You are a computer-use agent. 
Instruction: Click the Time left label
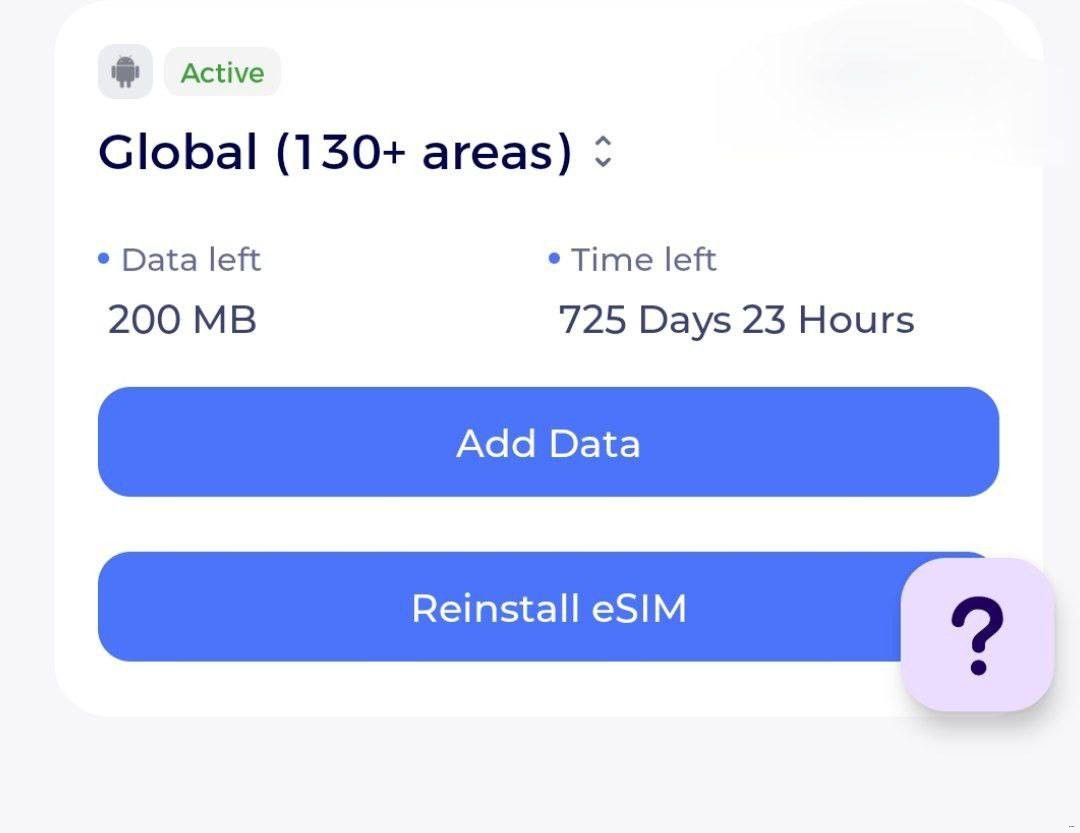click(643, 260)
